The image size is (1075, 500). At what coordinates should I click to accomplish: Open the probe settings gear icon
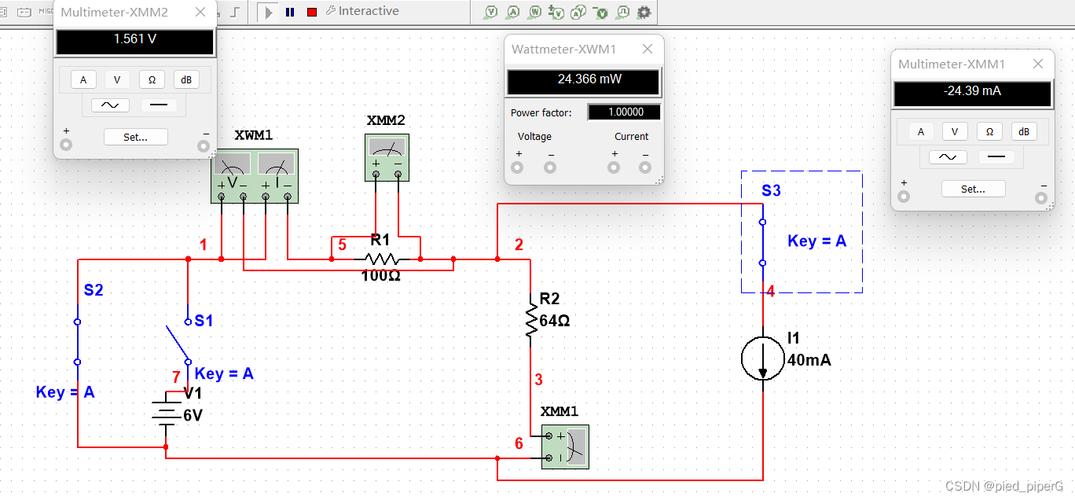coord(644,12)
